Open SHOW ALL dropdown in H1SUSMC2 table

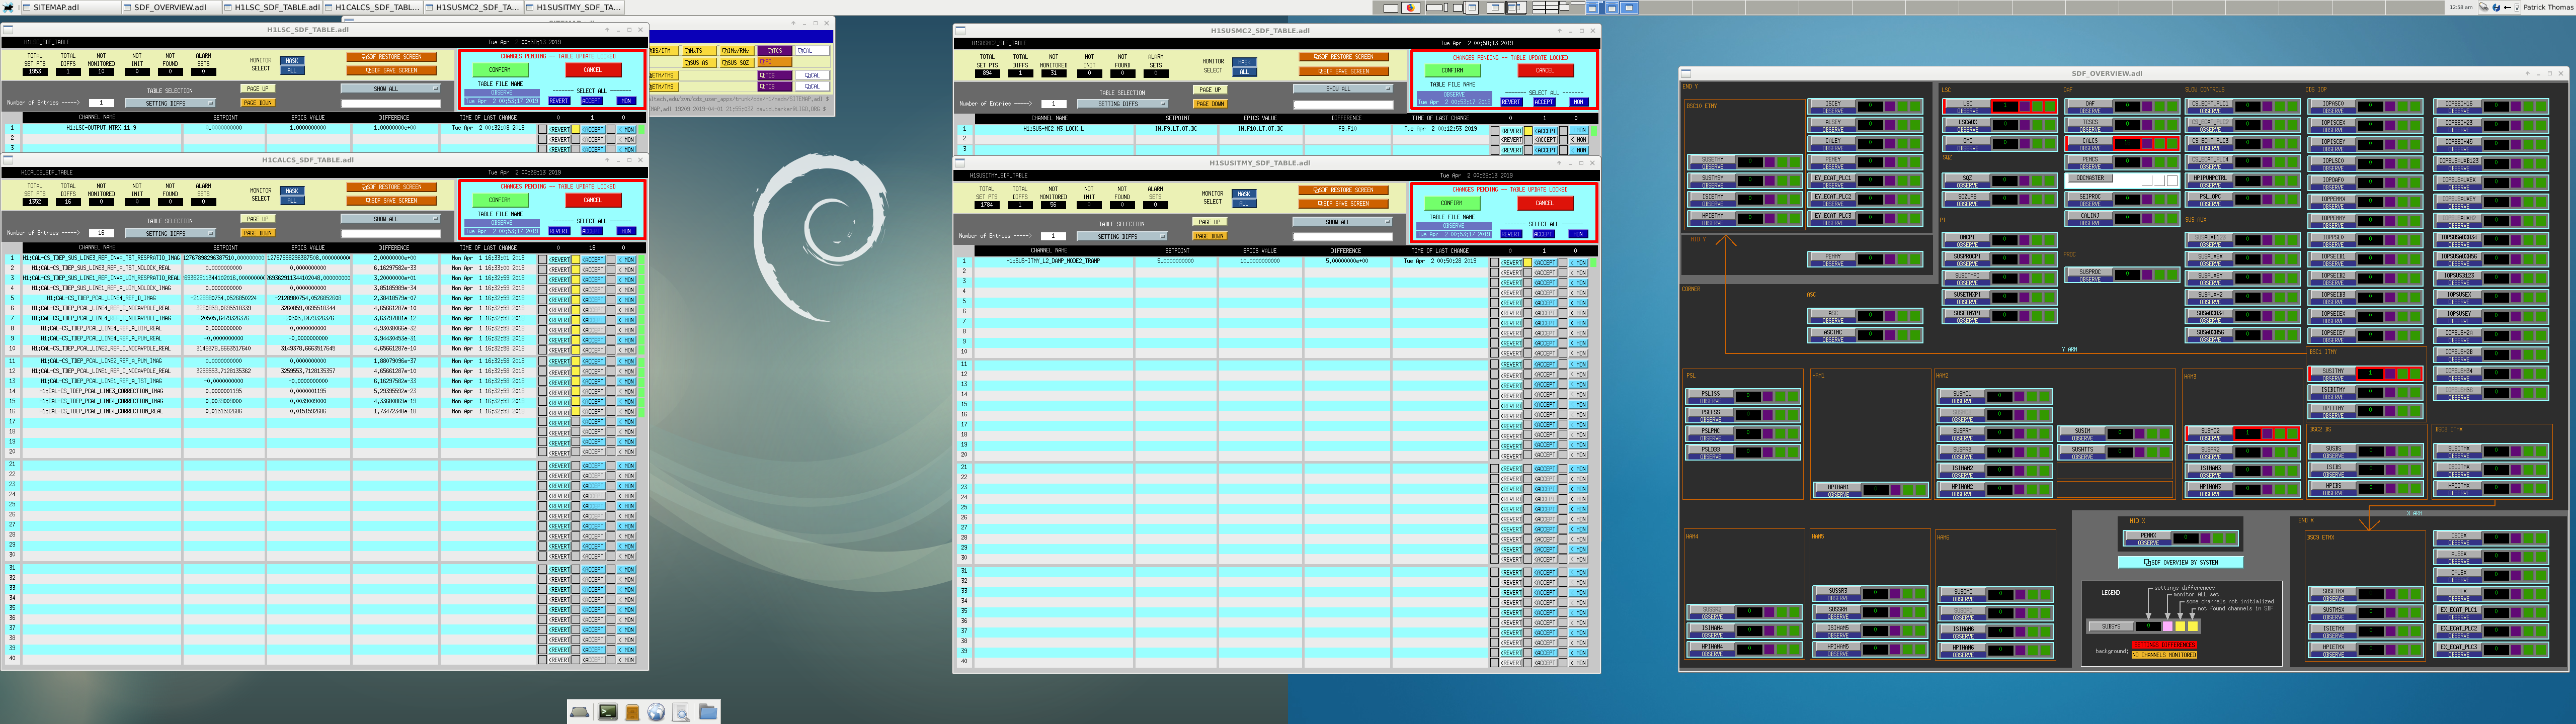[x=1342, y=89]
